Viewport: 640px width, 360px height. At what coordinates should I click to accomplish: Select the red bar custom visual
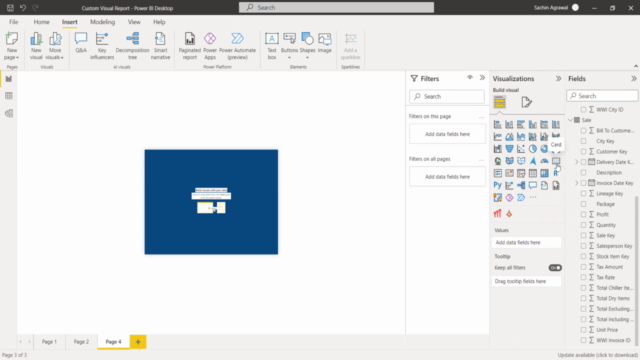point(498,213)
